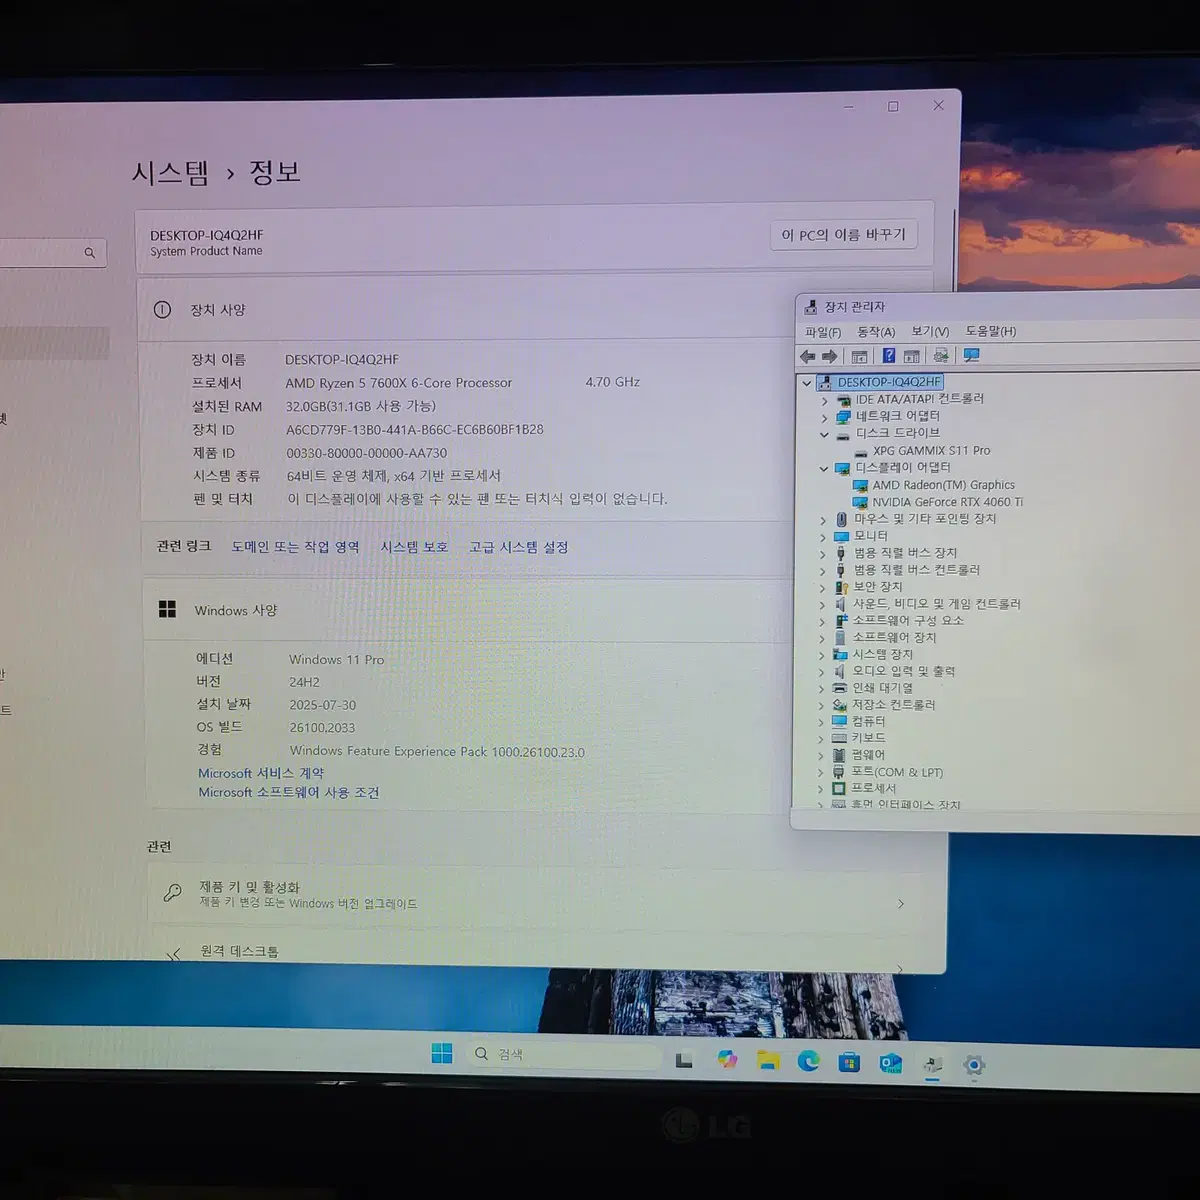Screen dimensions: 1200x1200
Task: Click the Help toolbar icon in Device Manager
Action: coord(889,355)
